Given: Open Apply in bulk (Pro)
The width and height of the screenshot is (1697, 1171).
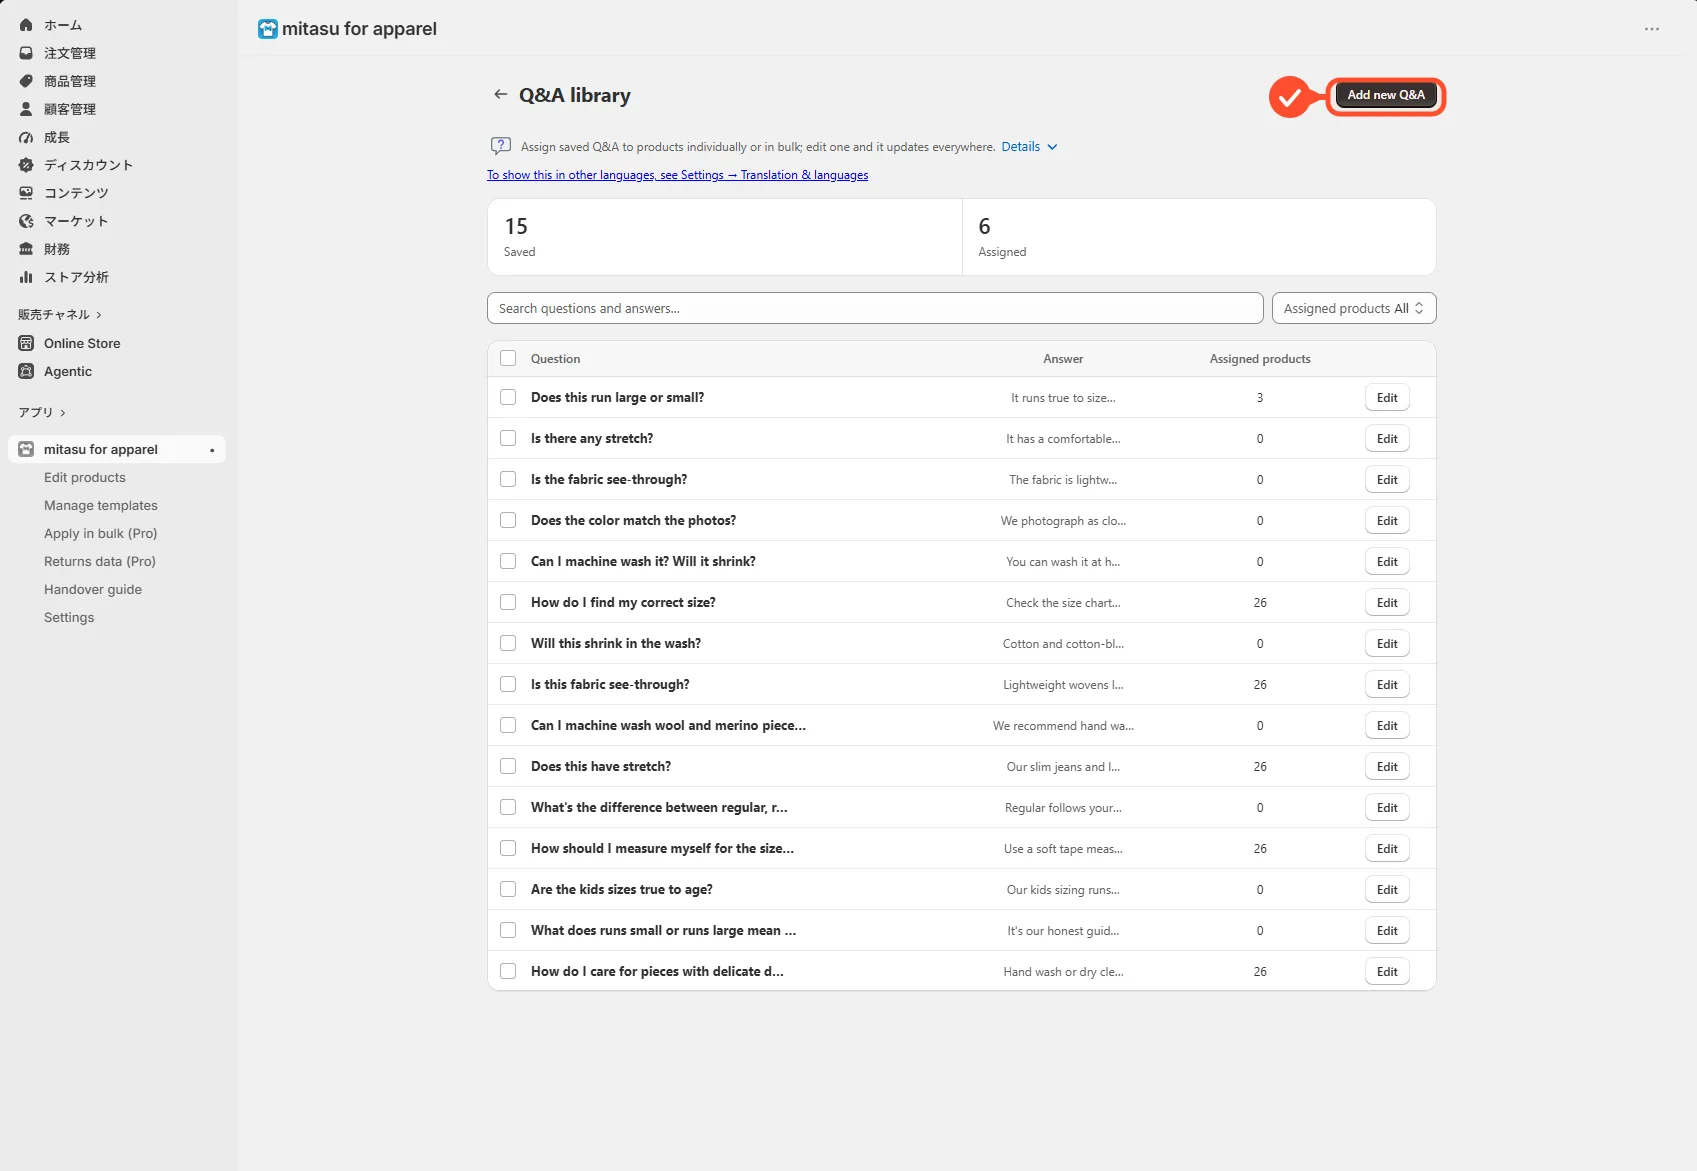Looking at the screenshot, I should pos(101,533).
